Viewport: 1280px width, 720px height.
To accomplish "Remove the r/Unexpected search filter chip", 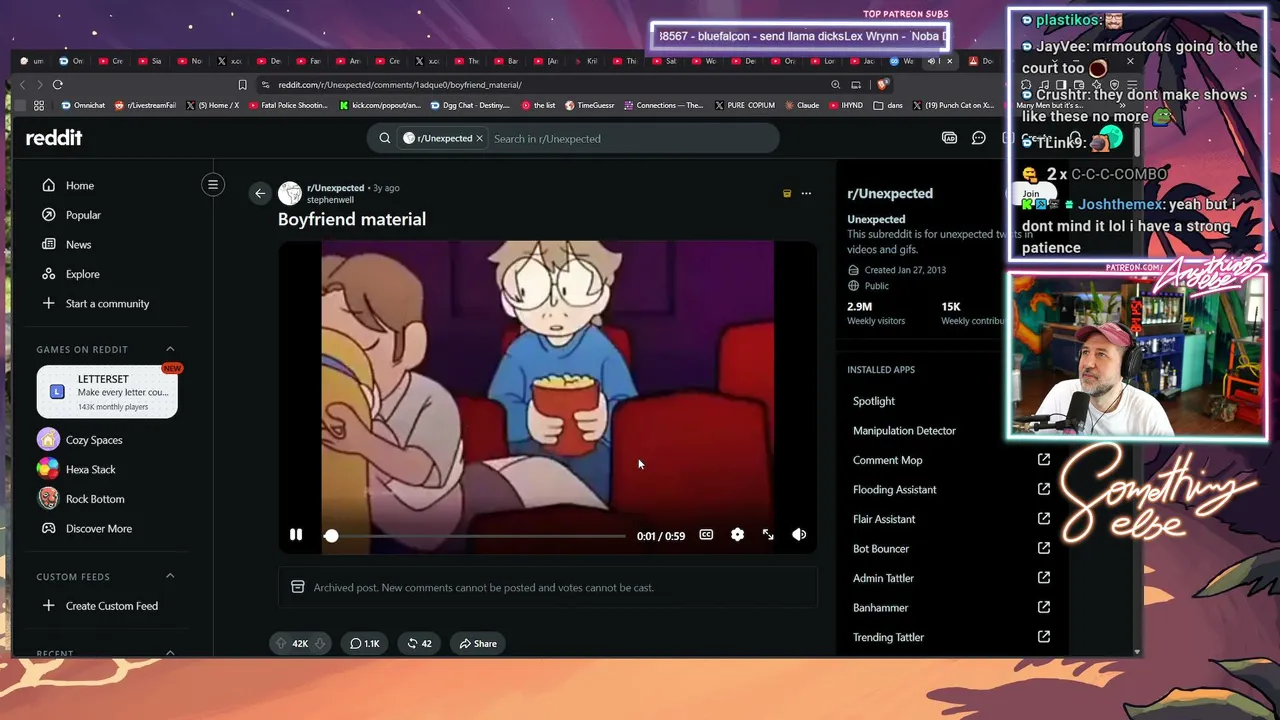I will (479, 138).
